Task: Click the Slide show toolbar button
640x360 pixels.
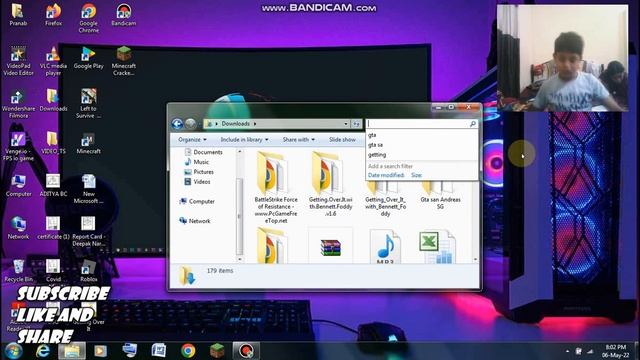Action: coord(342,140)
